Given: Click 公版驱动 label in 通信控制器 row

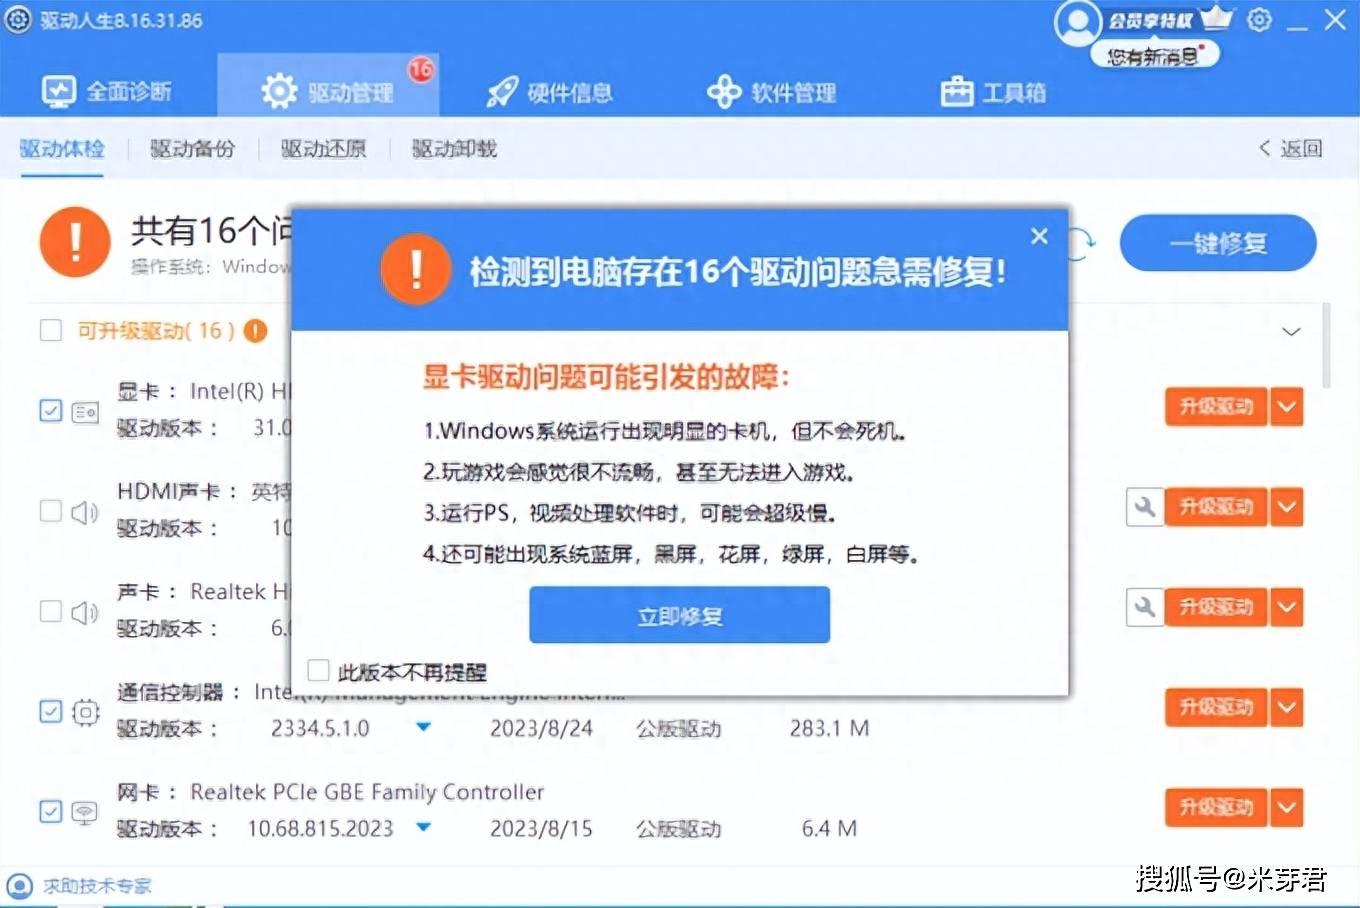Looking at the screenshot, I should 678,728.
